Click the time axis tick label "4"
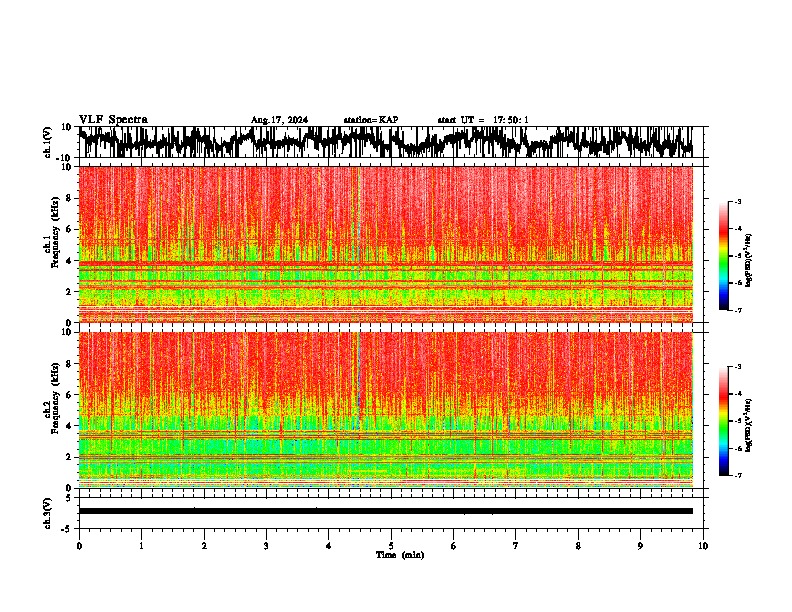792x612 pixels. [x=328, y=546]
